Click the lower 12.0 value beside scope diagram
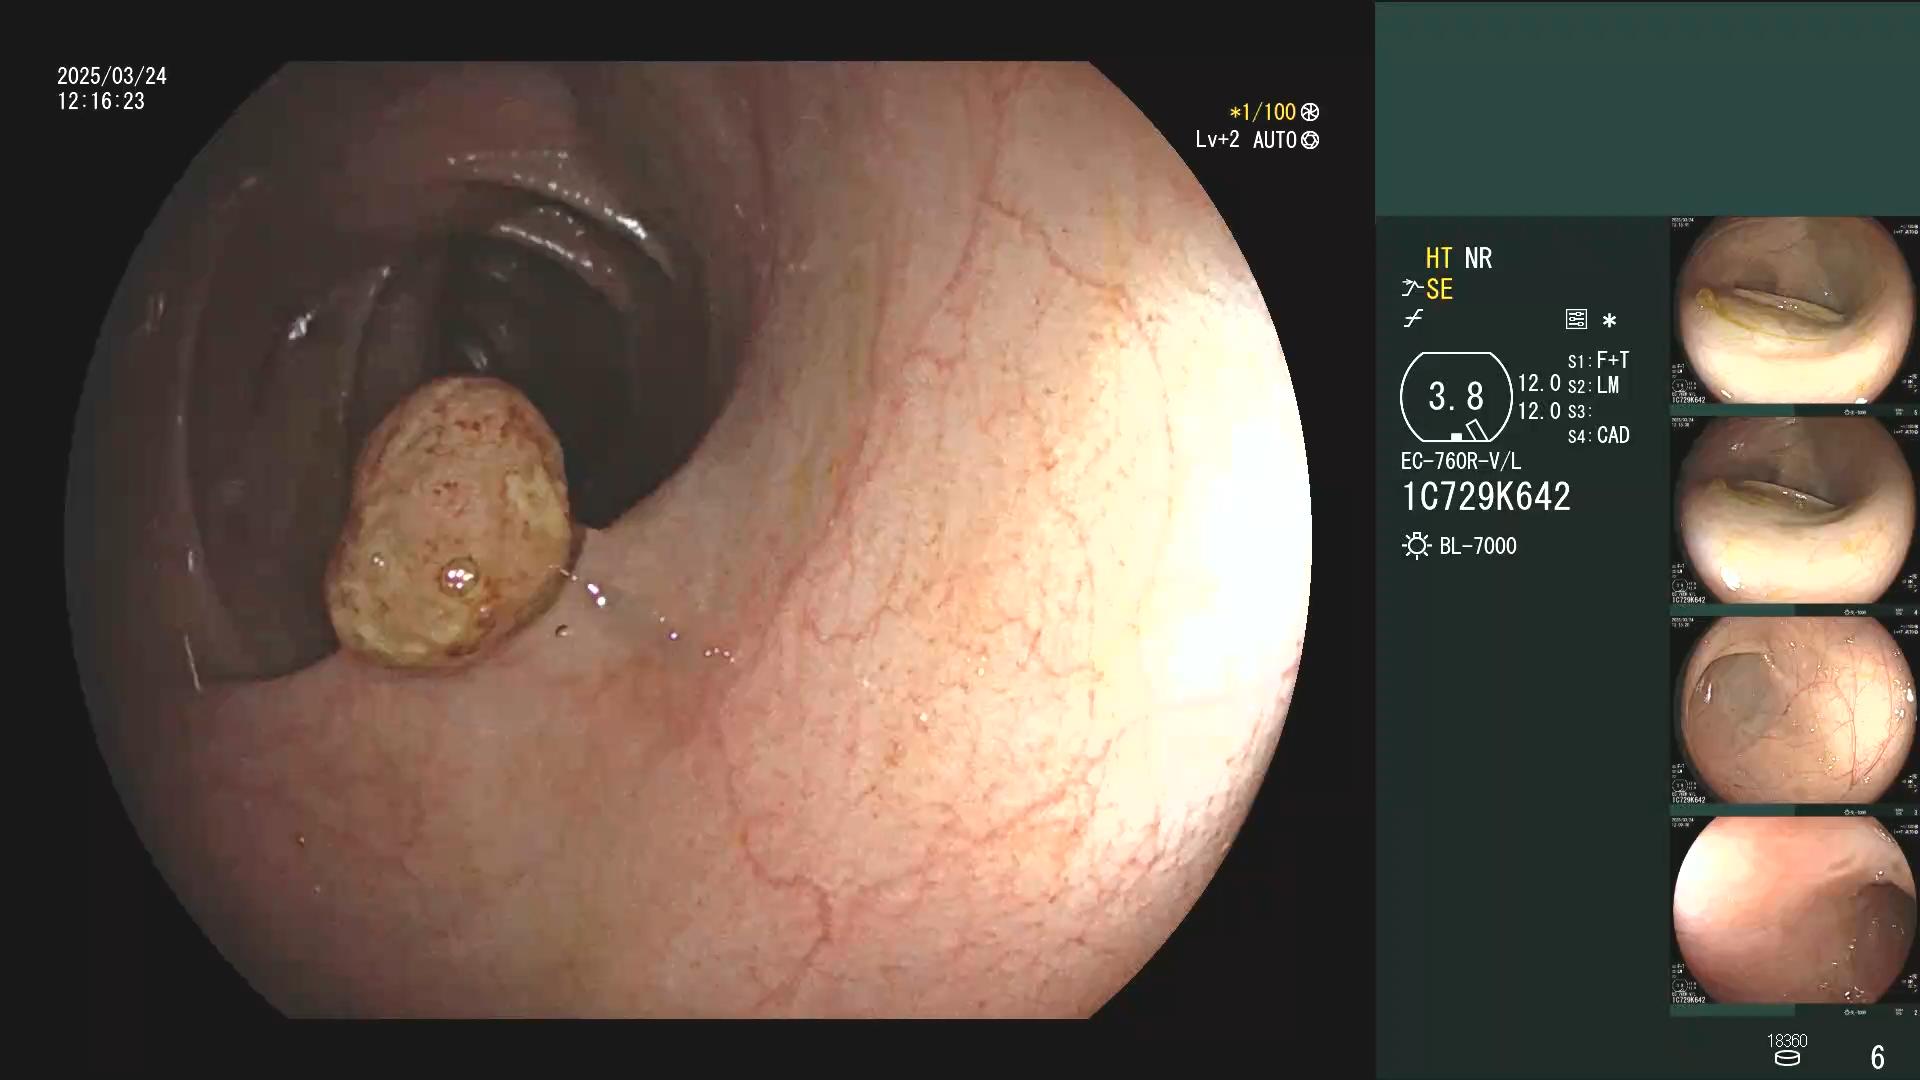Viewport: 1920px width, 1080px height. coord(1539,411)
